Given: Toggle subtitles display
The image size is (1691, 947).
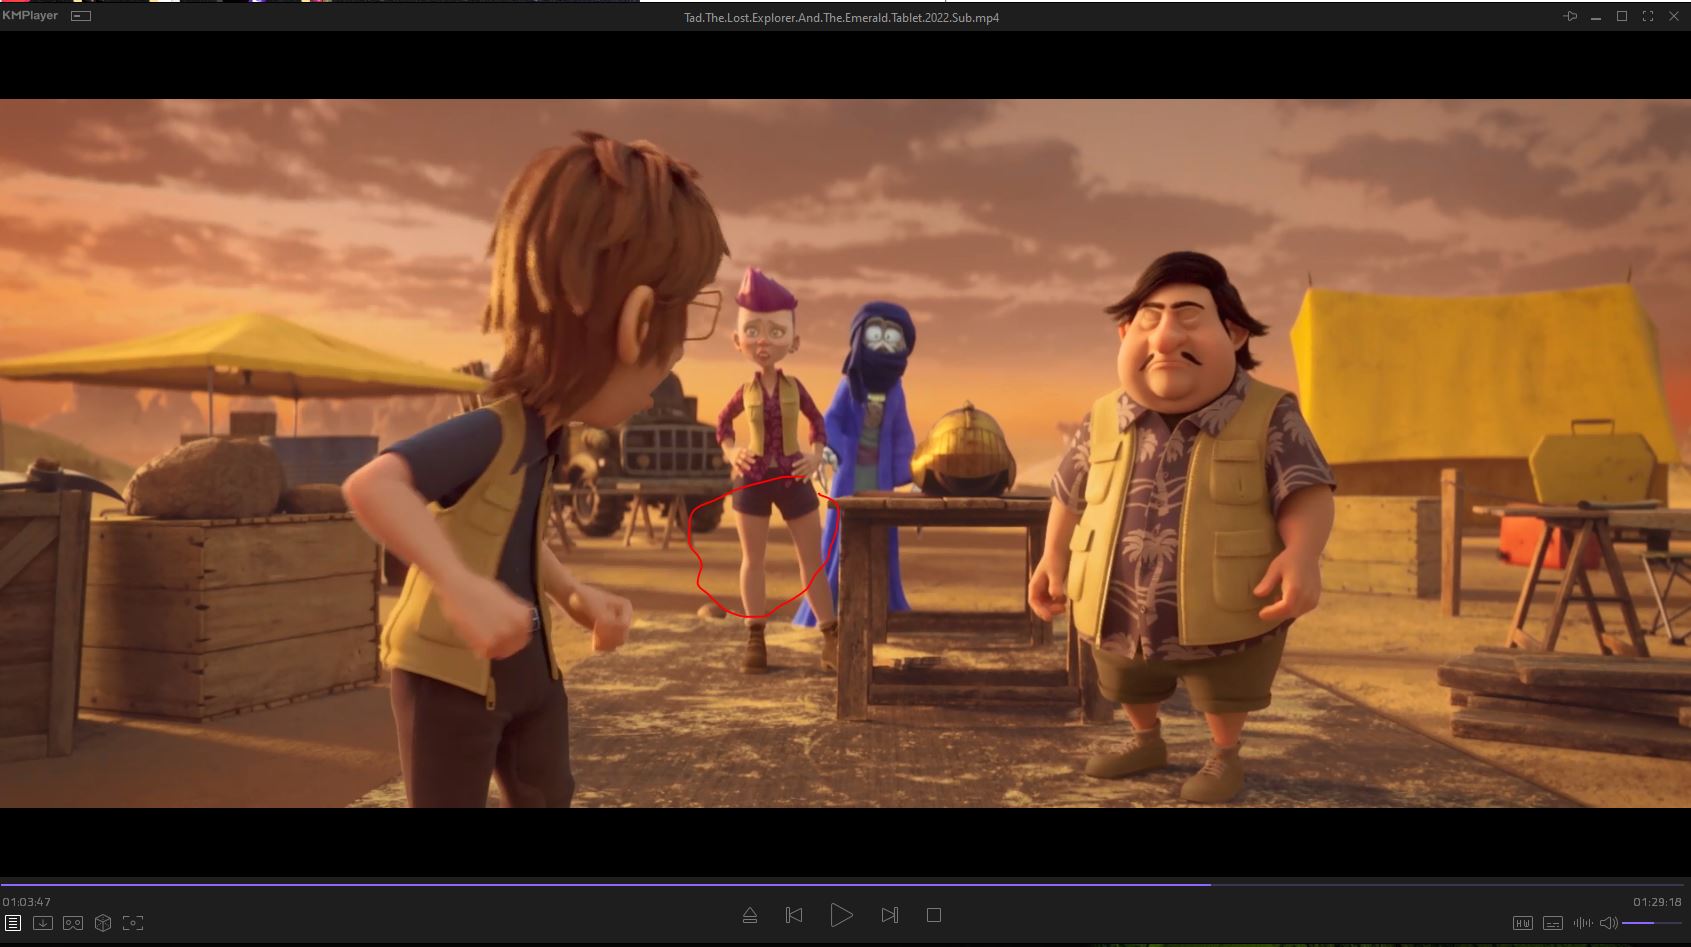Looking at the screenshot, I should pyautogui.click(x=1553, y=923).
